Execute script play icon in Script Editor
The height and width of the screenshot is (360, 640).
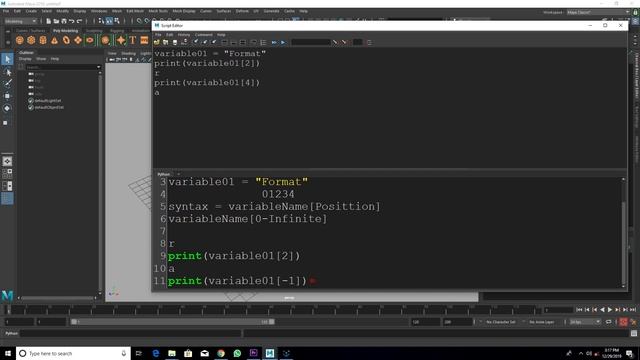(x=283, y=42)
